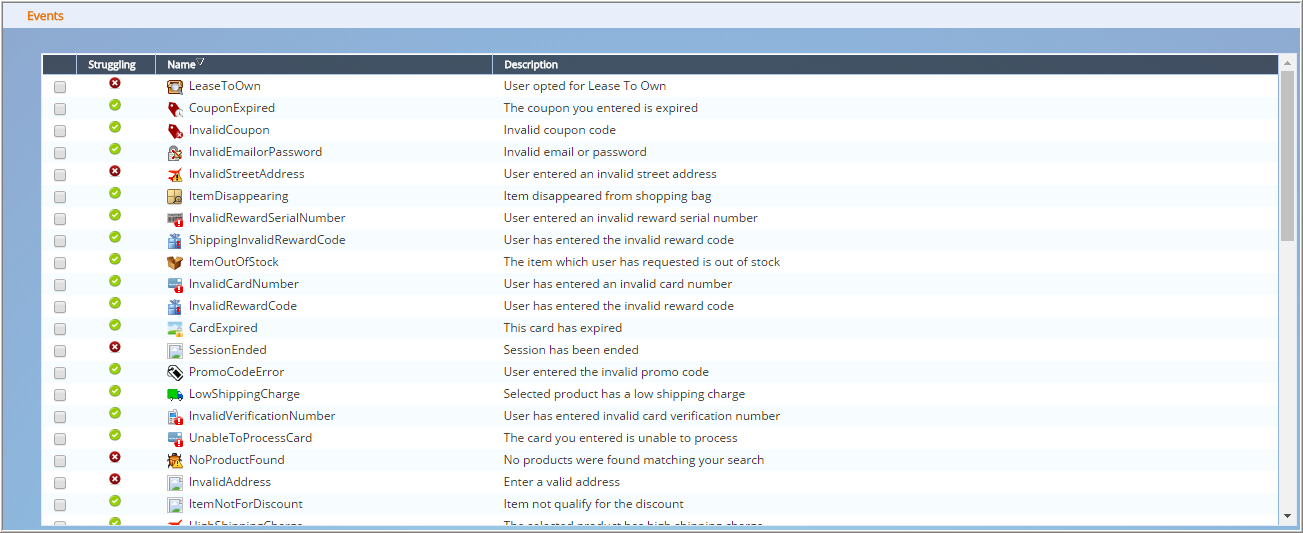The height and width of the screenshot is (533, 1303).
Task: Click the PromoCodeError tag icon
Action: click(175, 373)
